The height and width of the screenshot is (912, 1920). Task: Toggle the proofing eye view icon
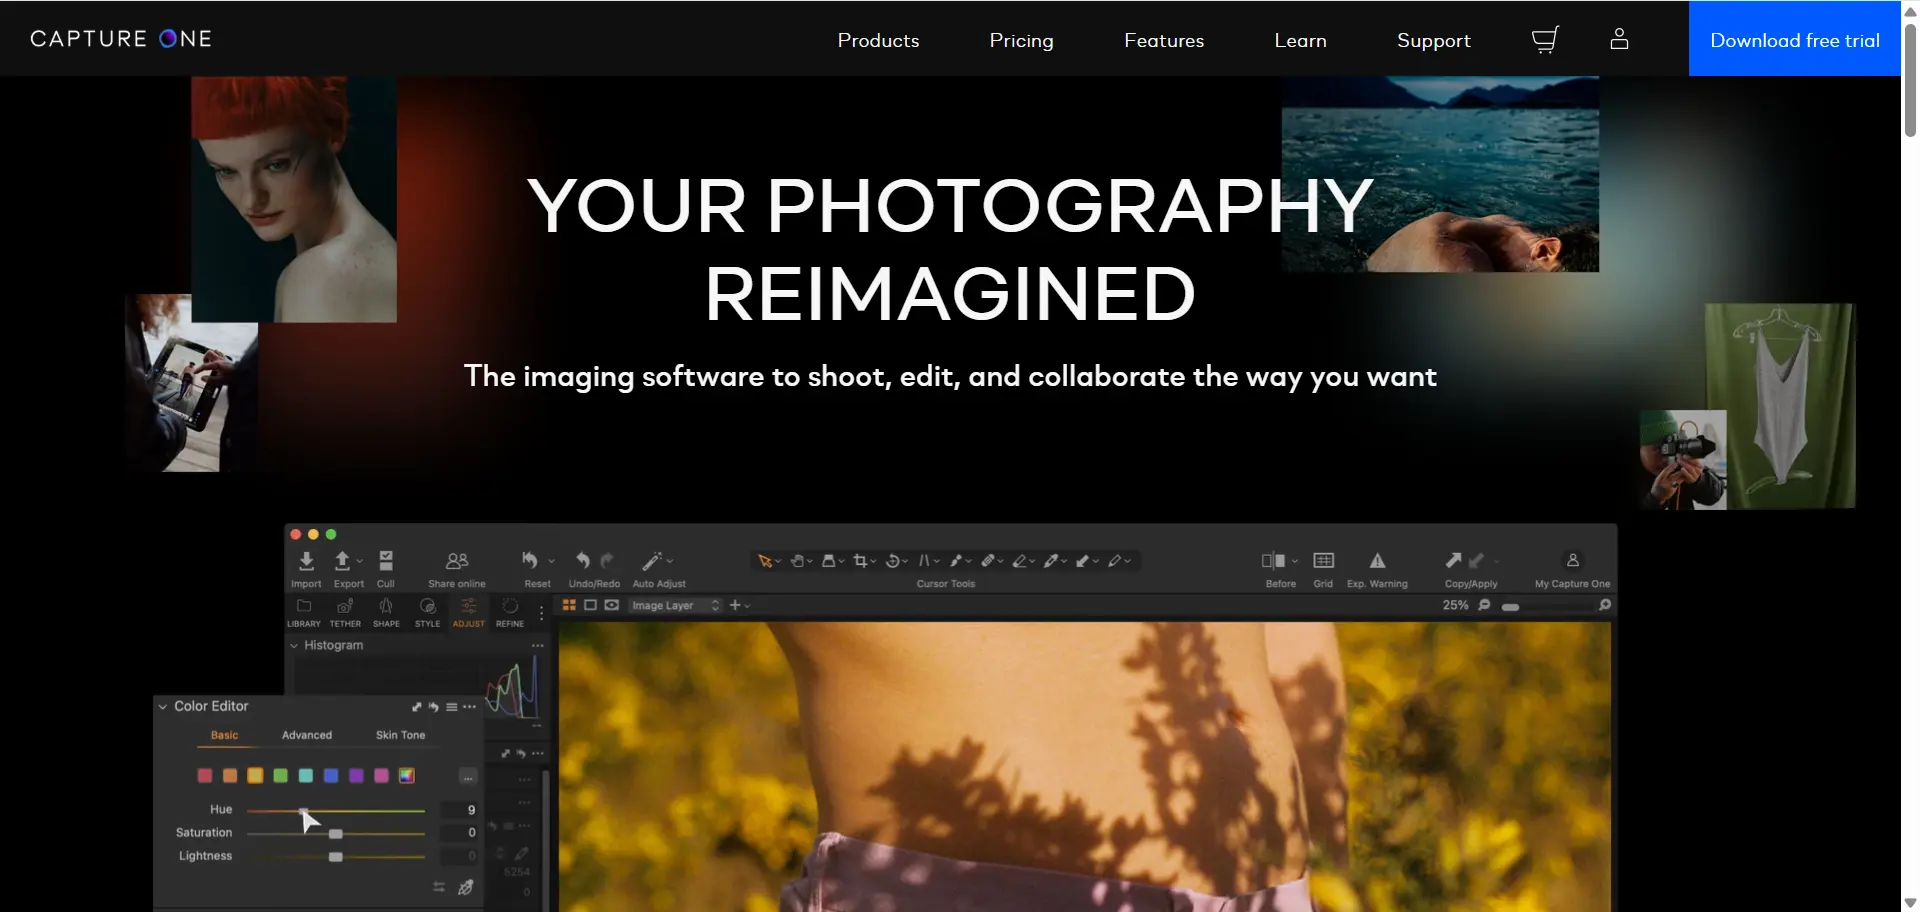tap(611, 605)
